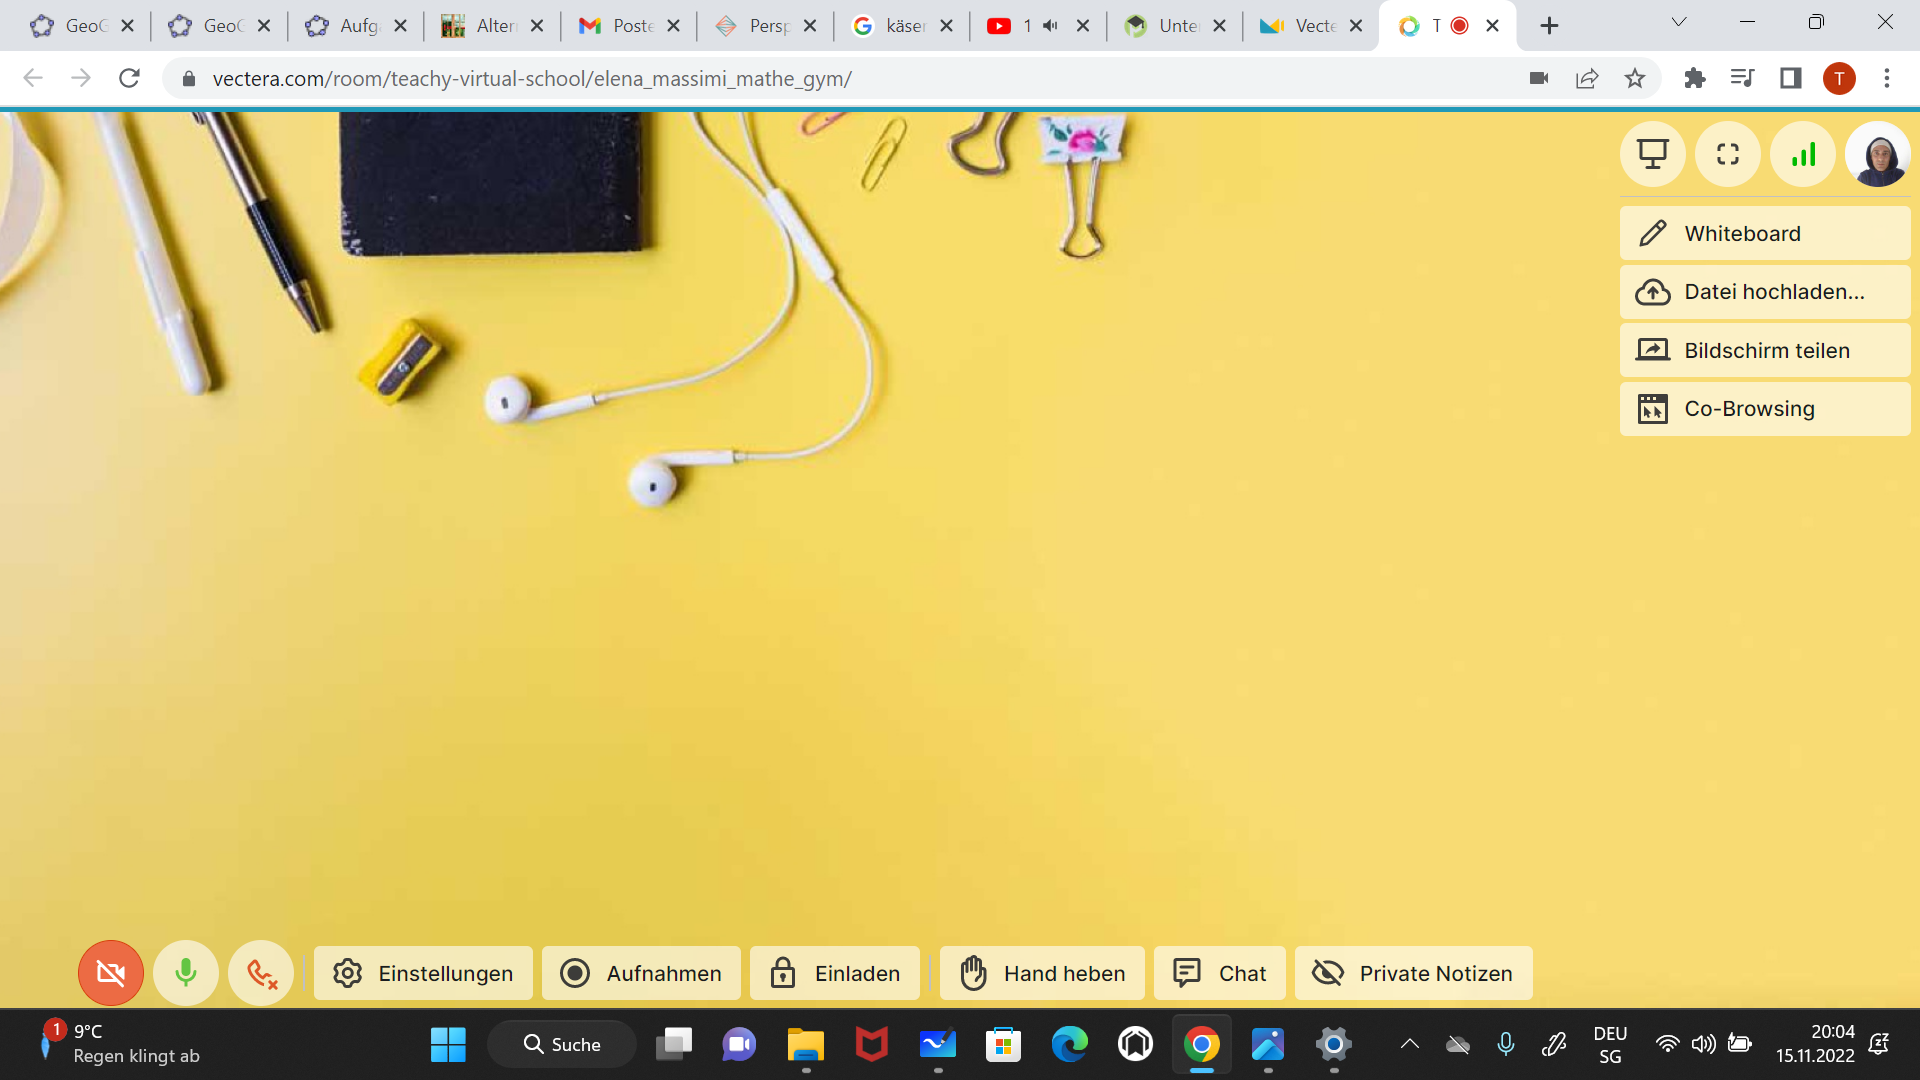This screenshot has height=1080, width=1920.
Task: Hang up the call with the phone icon
Action: point(261,973)
